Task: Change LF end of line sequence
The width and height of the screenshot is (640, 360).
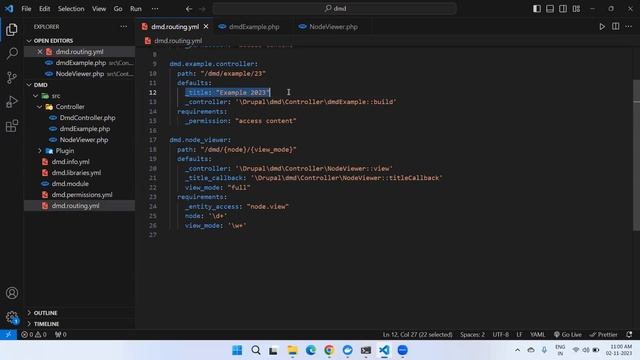Action: (519, 334)
